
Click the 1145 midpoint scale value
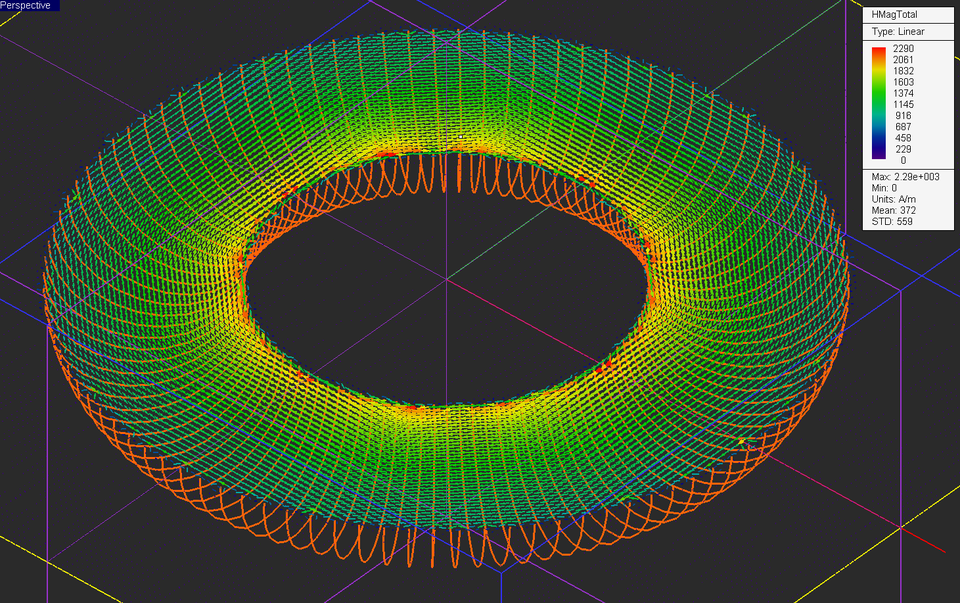click(904, 104)
